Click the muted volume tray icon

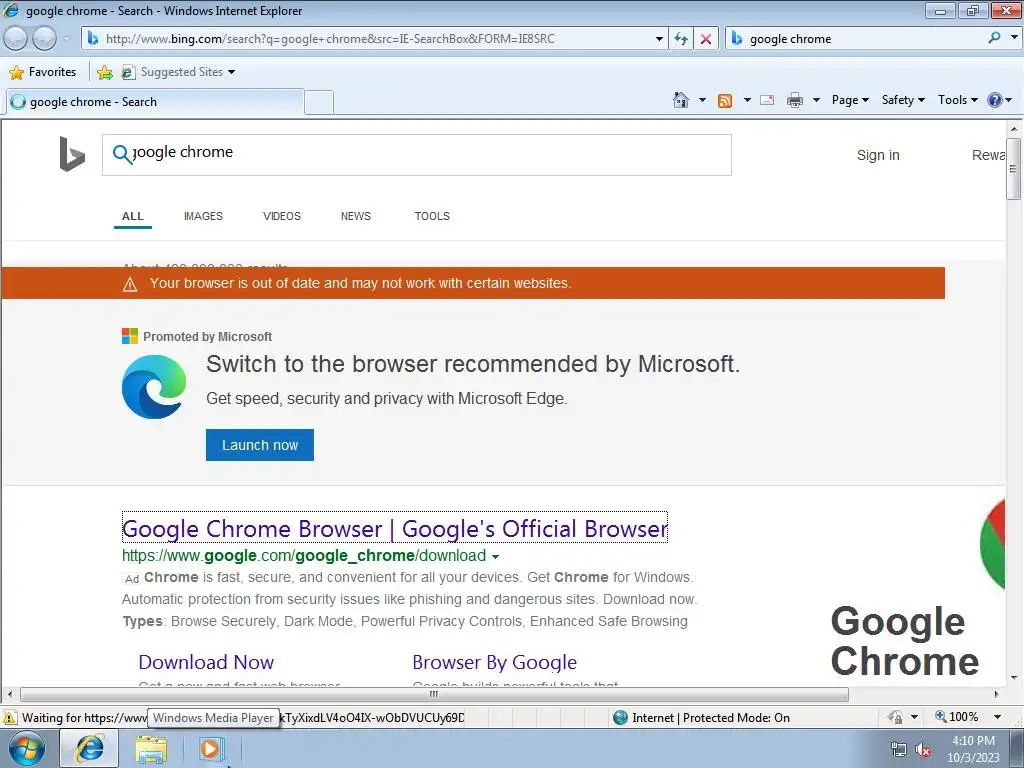click(x=923, y=750)
